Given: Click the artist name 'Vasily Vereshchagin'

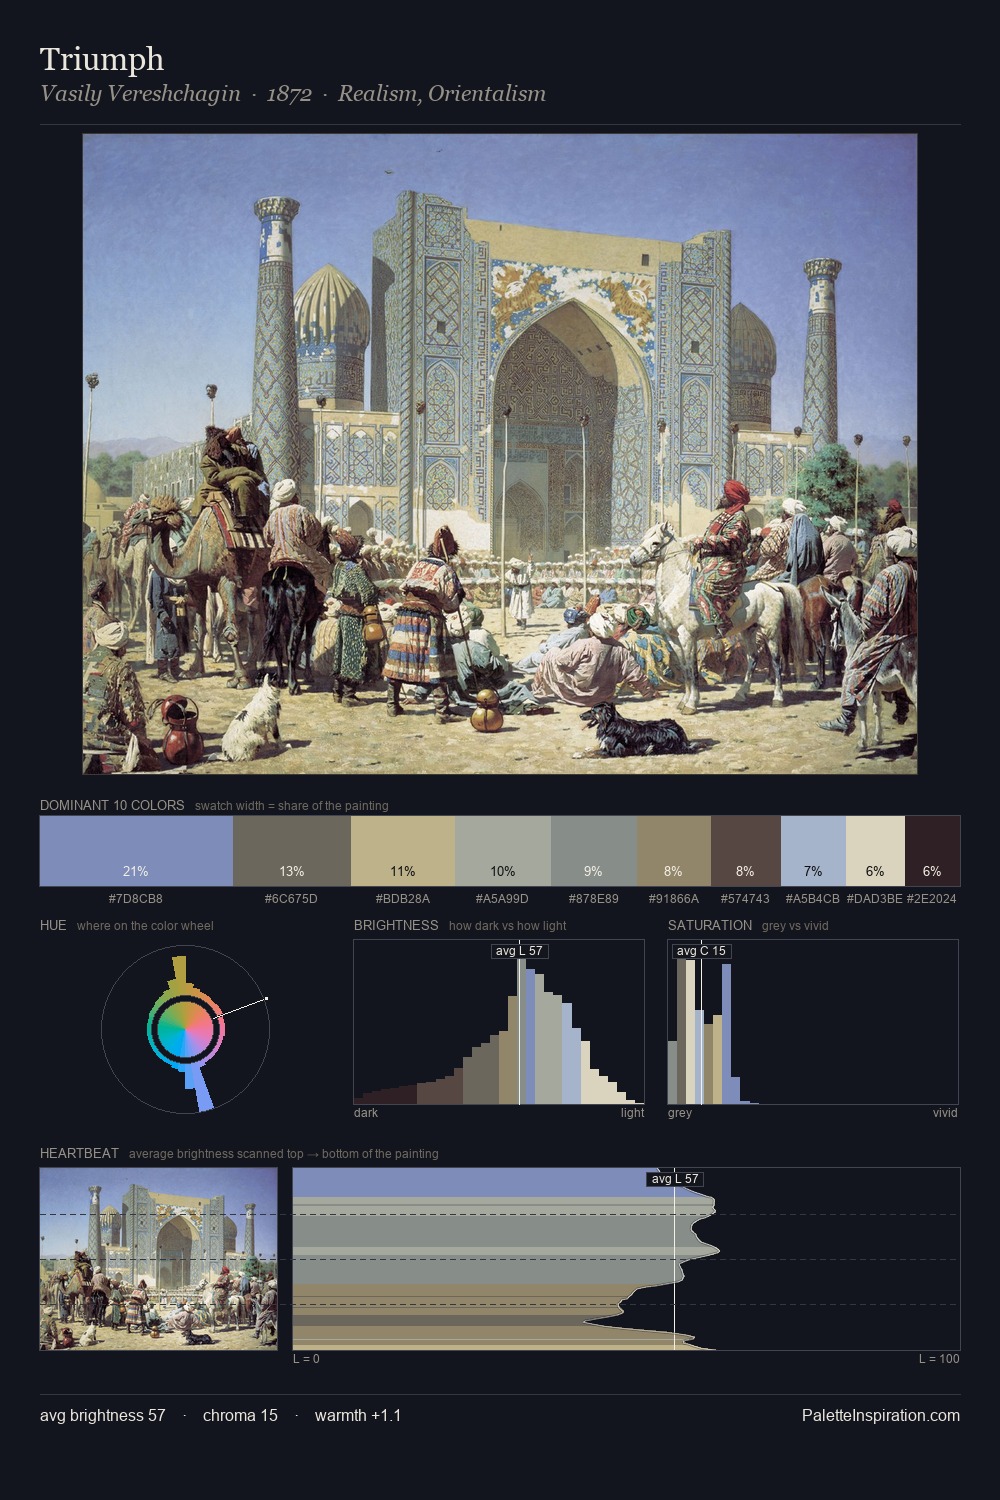Looking at the screenshot, I should point(140,94).
